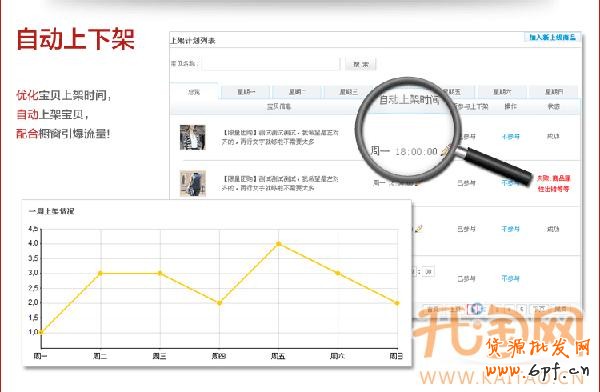Click 不参与 link in the third row
Viewport: 600px width, 392px height.
coord(510,229)
